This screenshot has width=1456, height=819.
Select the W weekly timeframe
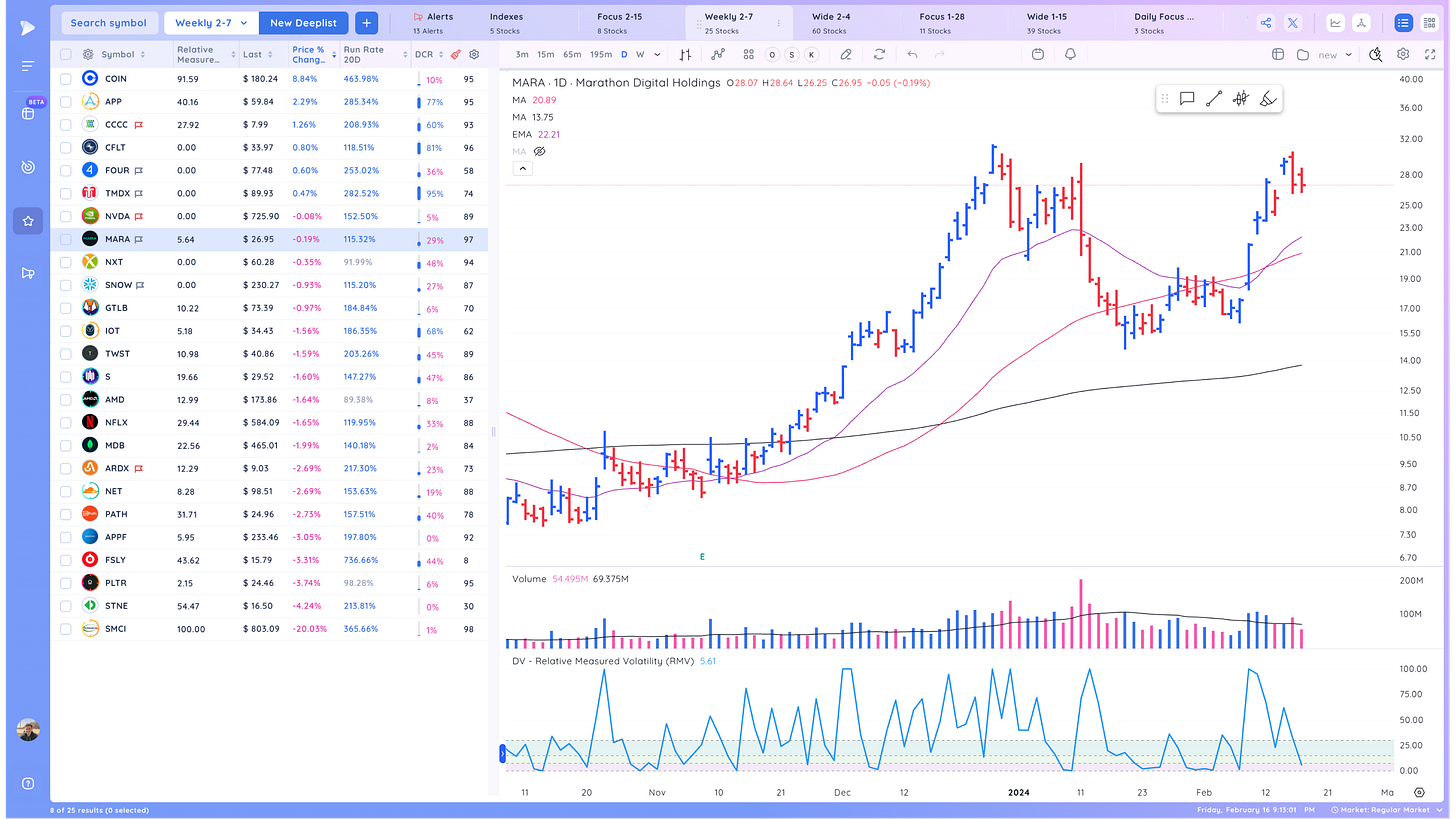pos(641,55)
